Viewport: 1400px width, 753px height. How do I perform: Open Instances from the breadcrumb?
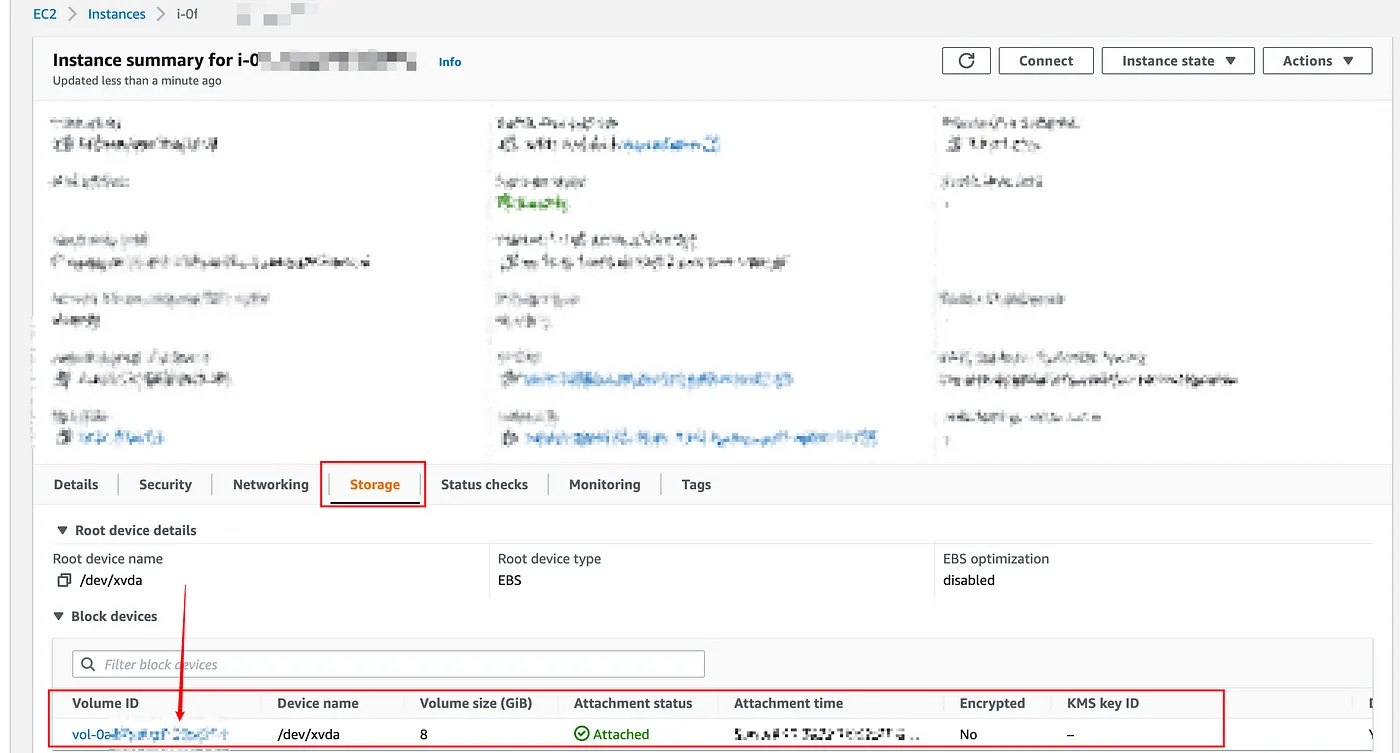pos(116,13)
